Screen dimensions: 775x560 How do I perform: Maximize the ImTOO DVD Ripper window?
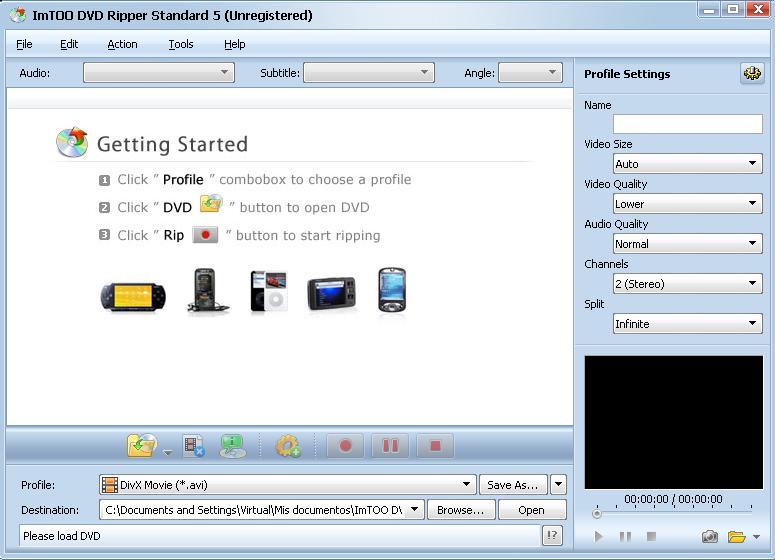(x=733, y=9)
